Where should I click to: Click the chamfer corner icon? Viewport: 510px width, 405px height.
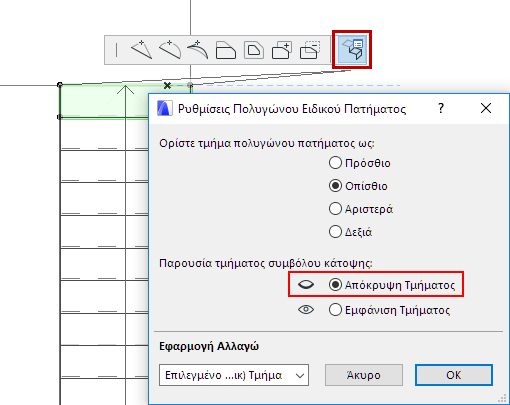[226, 50]
